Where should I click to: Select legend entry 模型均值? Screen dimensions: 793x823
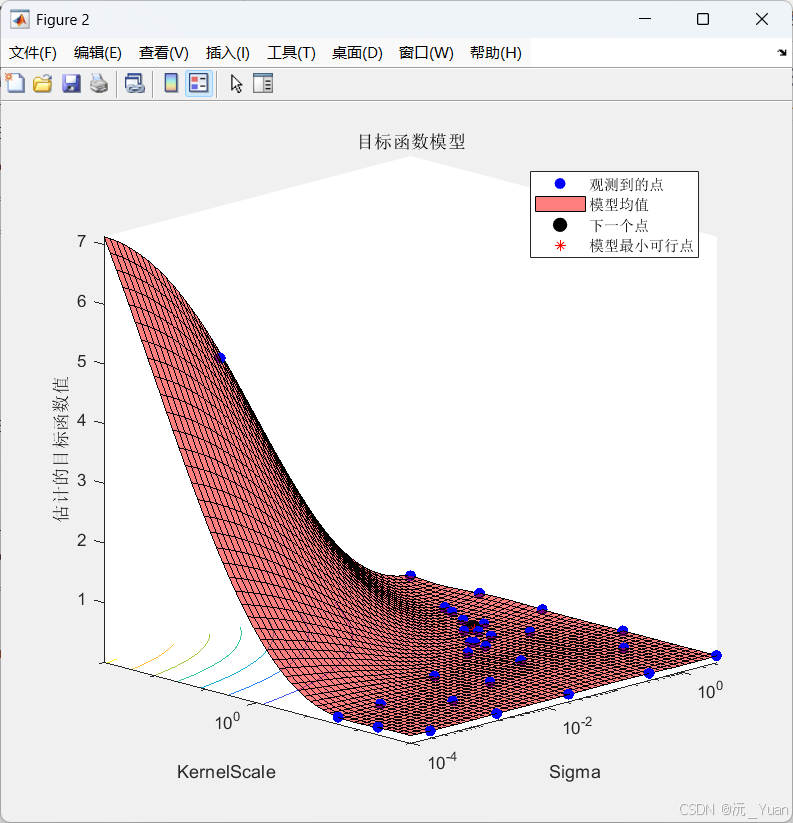click(x=619, y=205)
